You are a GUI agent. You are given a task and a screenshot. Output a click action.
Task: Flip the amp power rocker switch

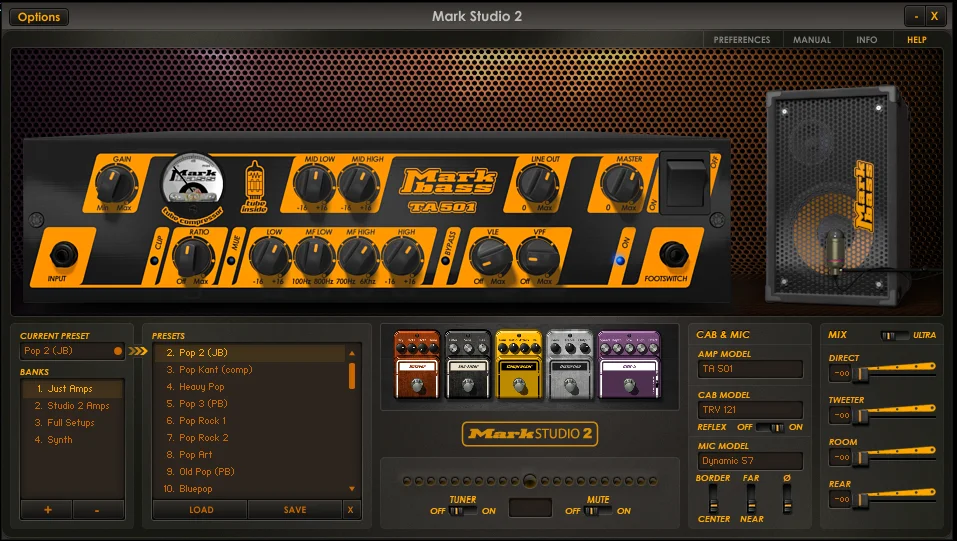[685, 182]
